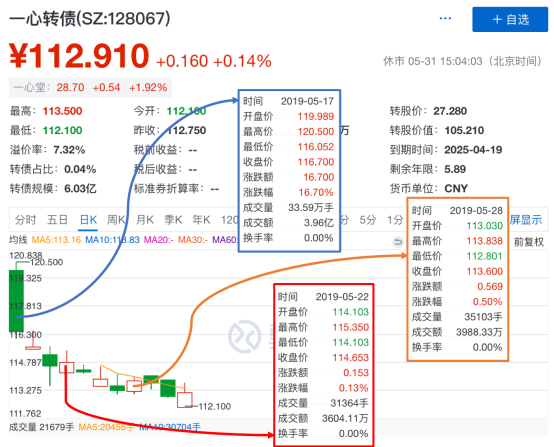
Task: Switch to the 分时 chart tab
Action: (x=25, y=220)
